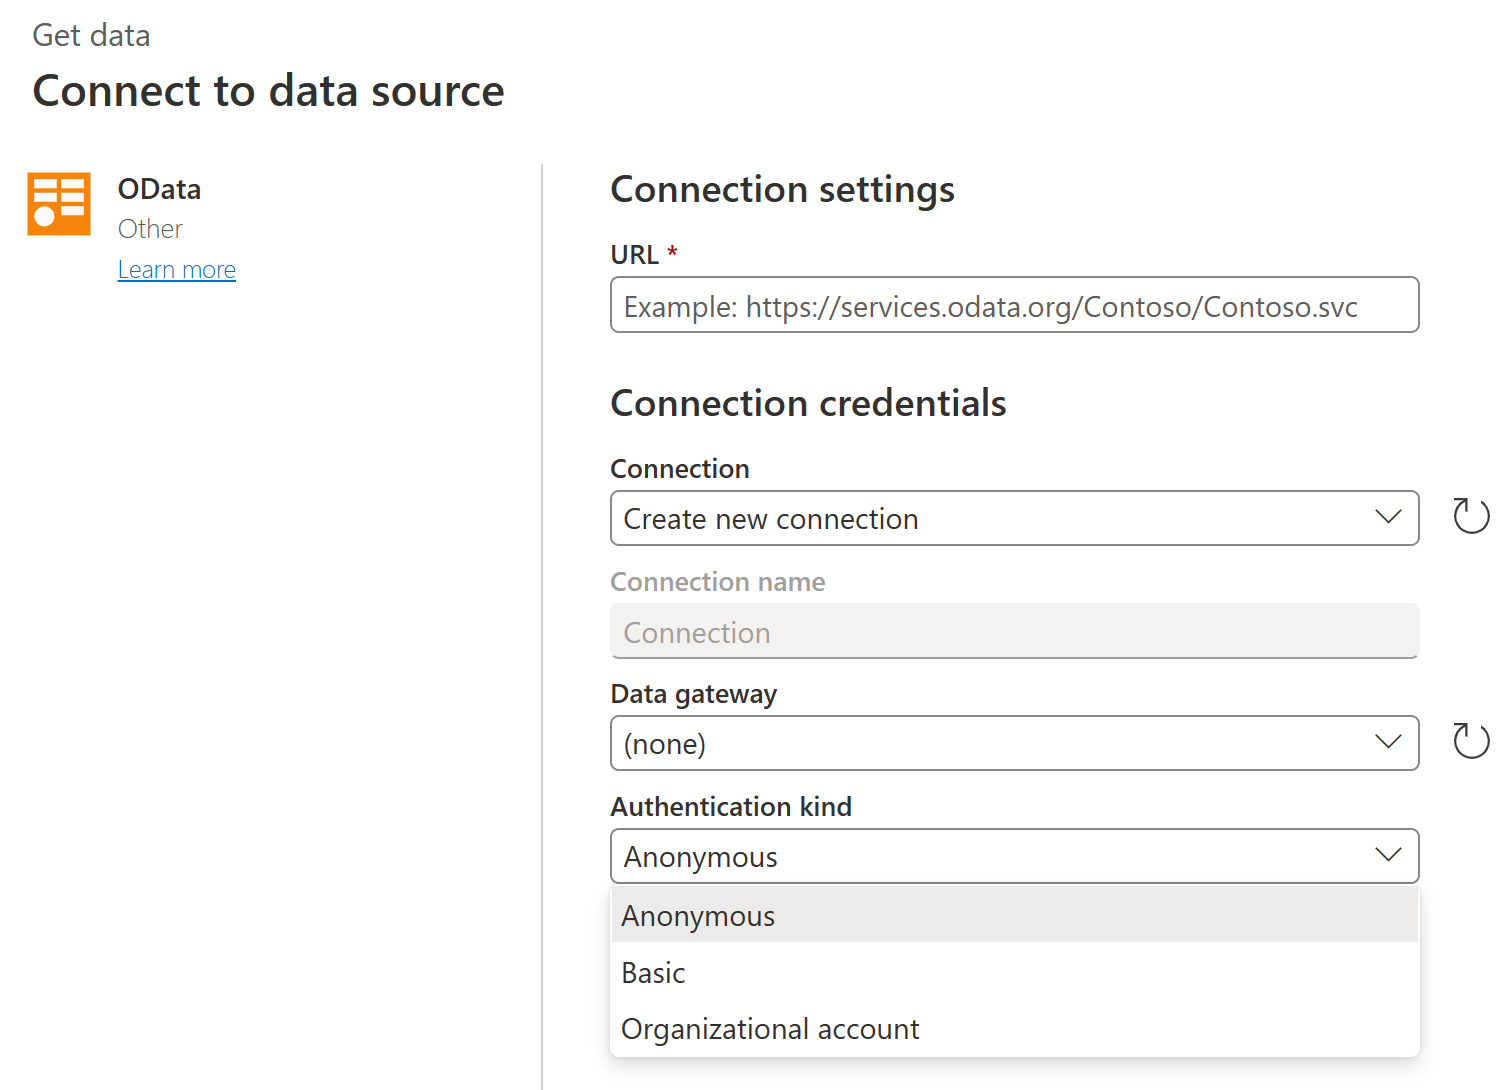
Task: Open the Learn more link
Action: point(176,268)
